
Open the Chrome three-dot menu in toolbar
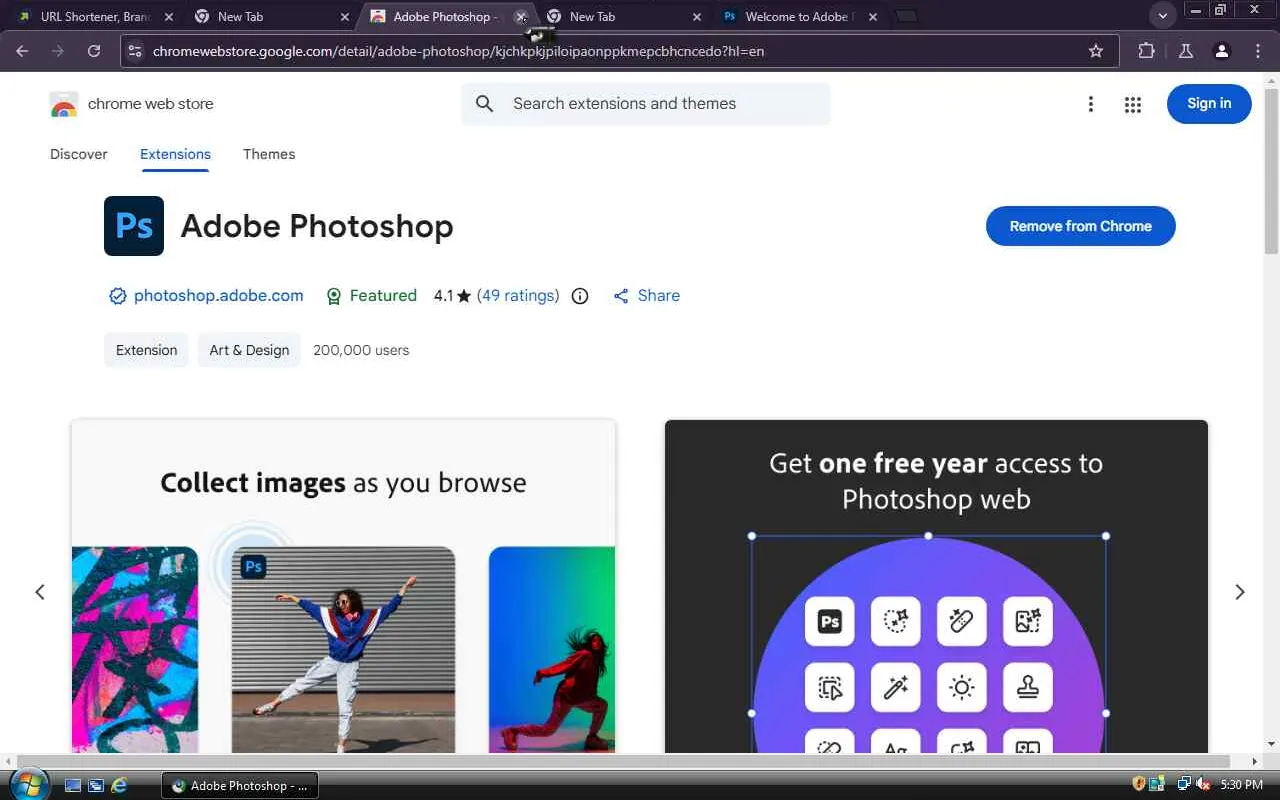tap(1258, 51)
